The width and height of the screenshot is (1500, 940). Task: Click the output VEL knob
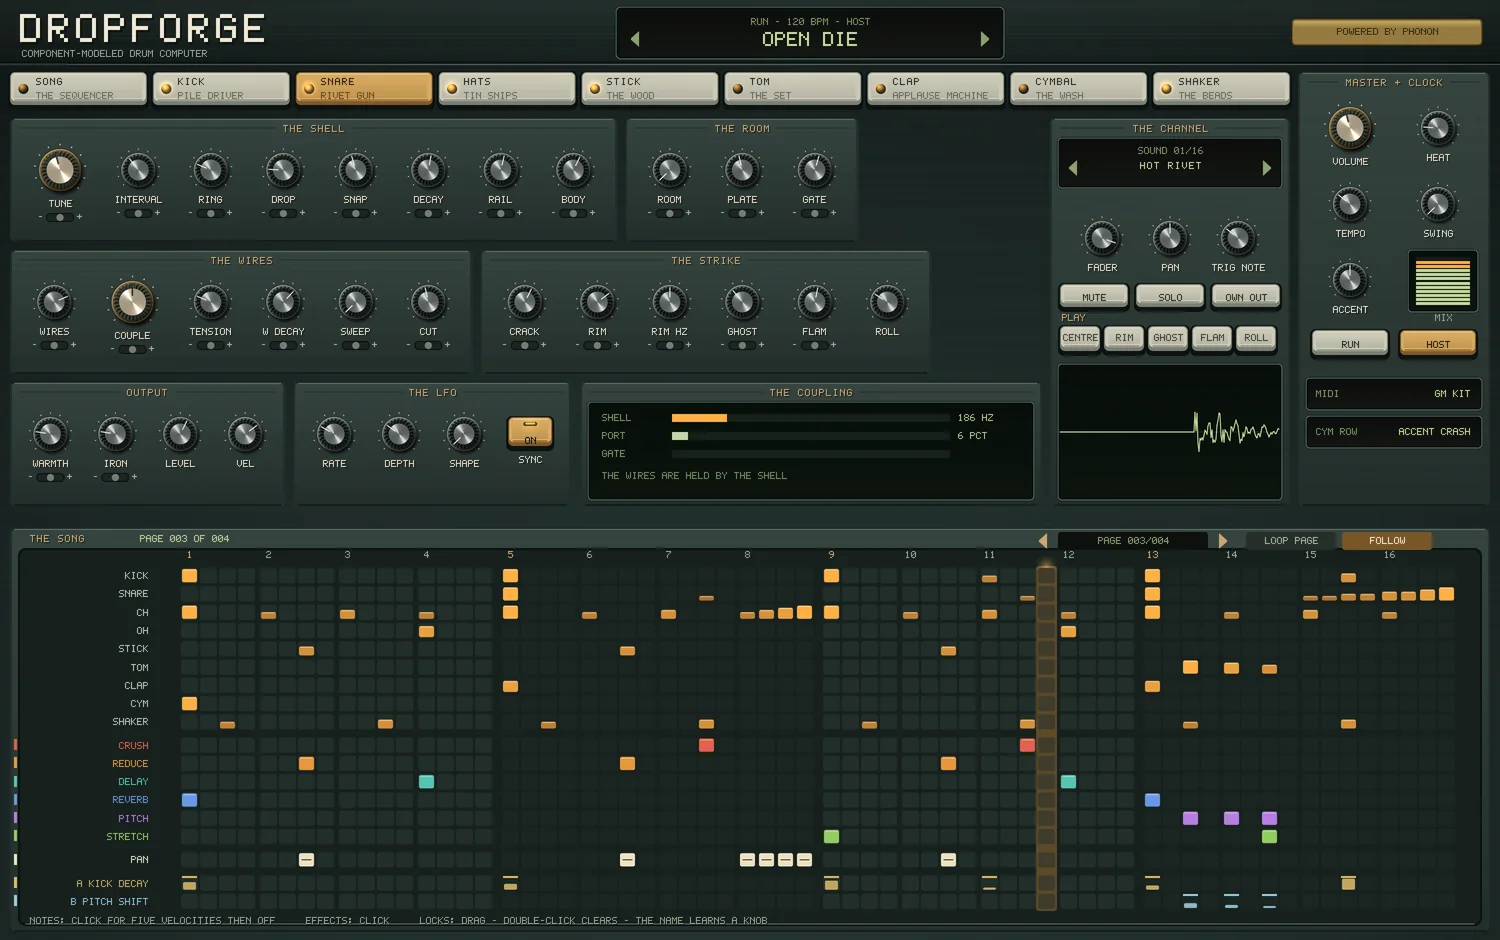coord(245,434)
